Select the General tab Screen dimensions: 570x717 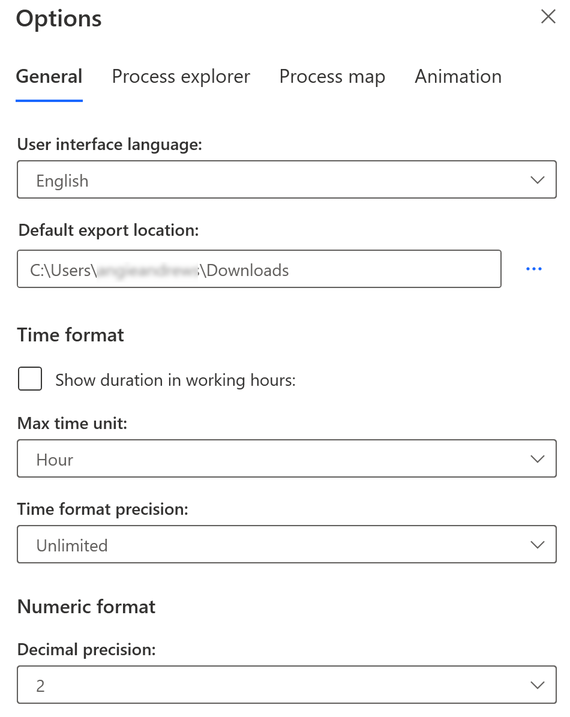point(49,76)
